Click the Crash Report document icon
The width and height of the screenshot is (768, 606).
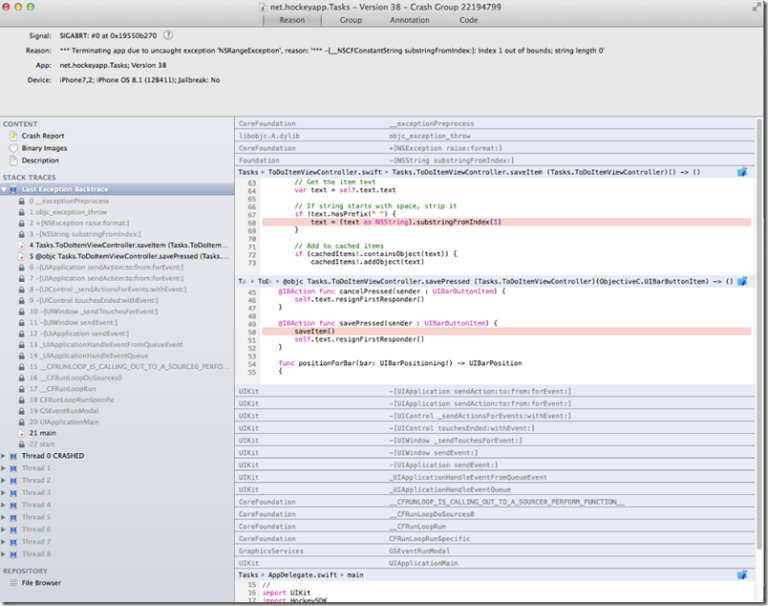12,136
